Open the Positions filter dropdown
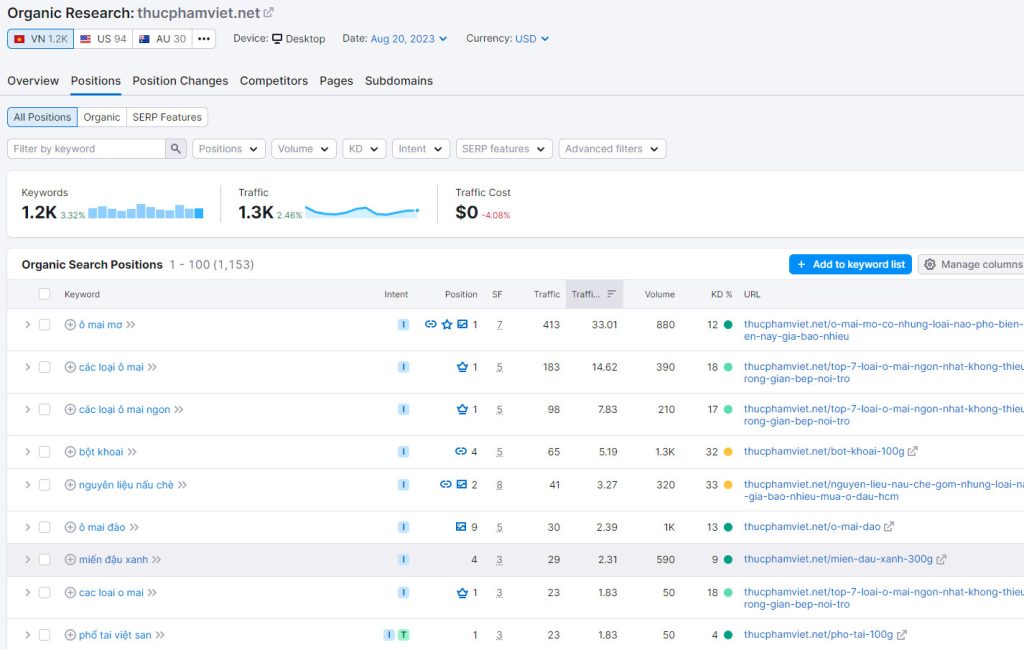Screen dimensions: 1024x650 click(x=229, y=149)
